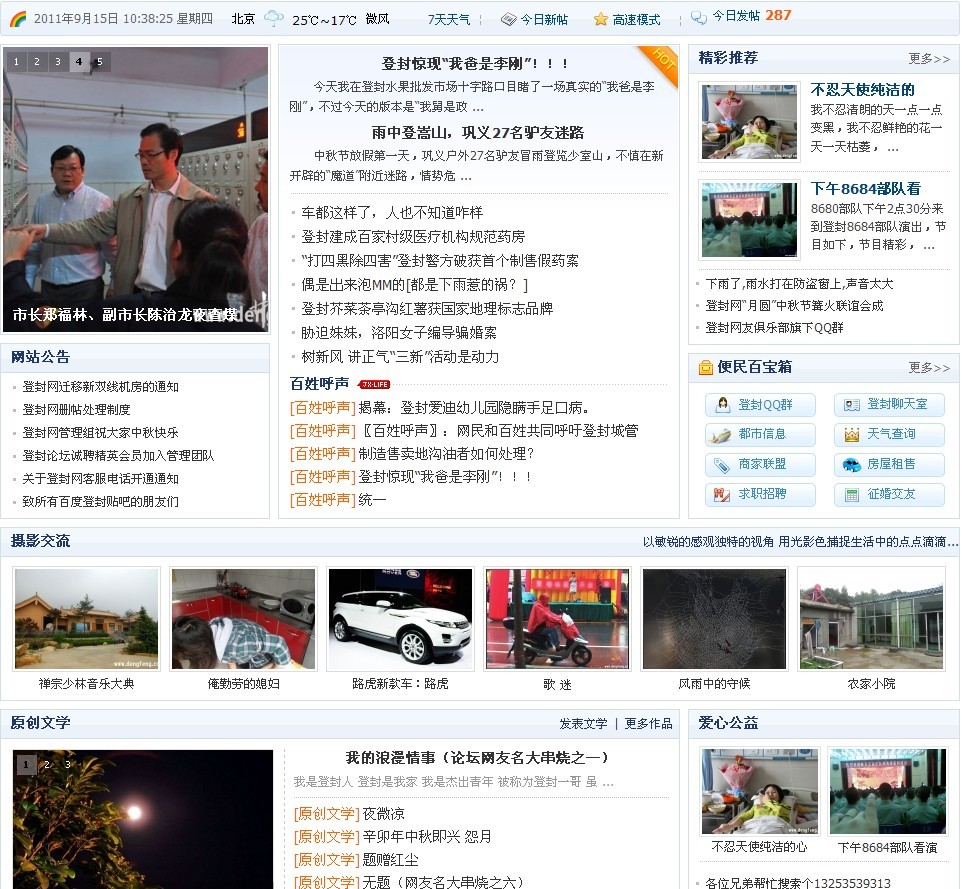Click 发表文学 link
The width and height of the screenshot is (962, 889).
pos(583,723)
